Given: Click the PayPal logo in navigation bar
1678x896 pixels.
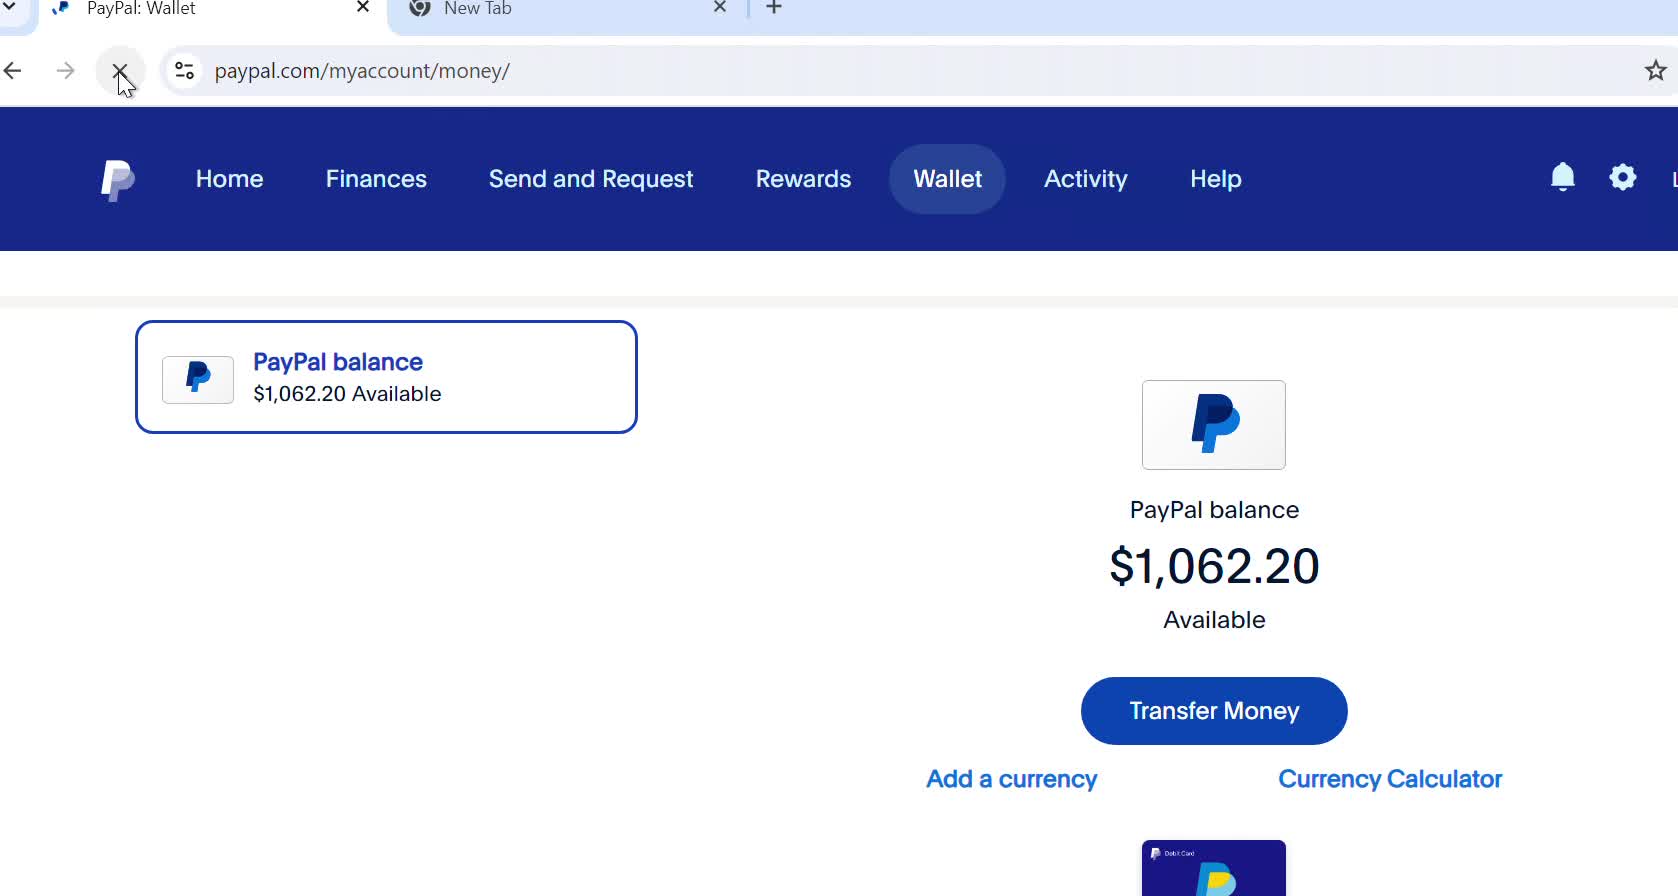Looking at the screenshot, I should click(118, 180).
